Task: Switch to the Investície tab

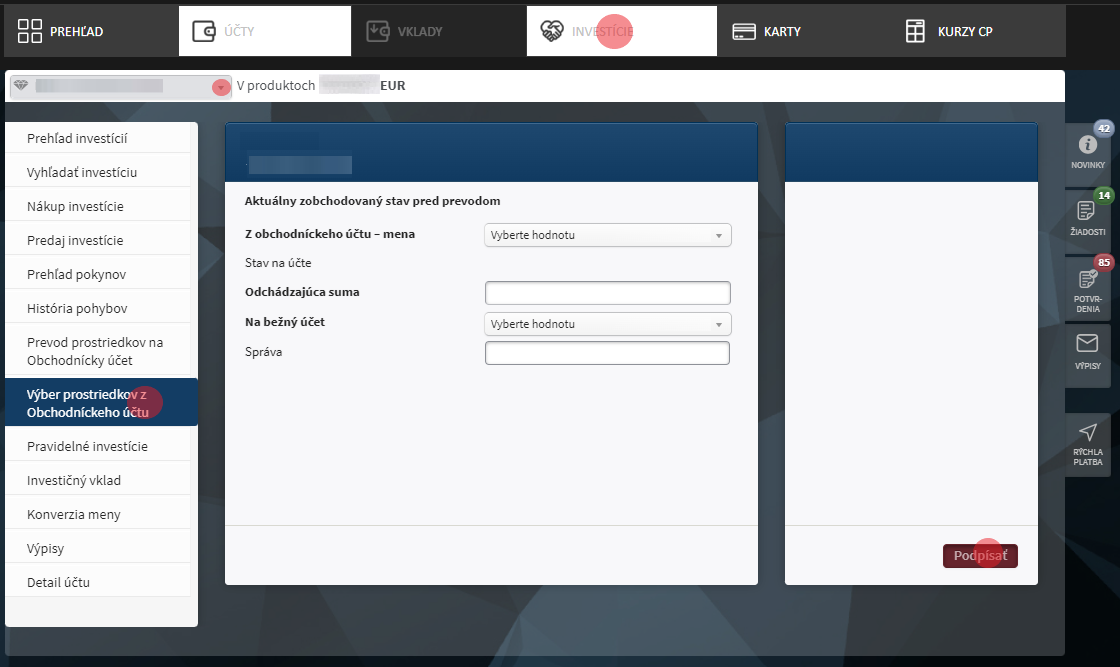Action: pyautogui.click(x=601, y=31)
